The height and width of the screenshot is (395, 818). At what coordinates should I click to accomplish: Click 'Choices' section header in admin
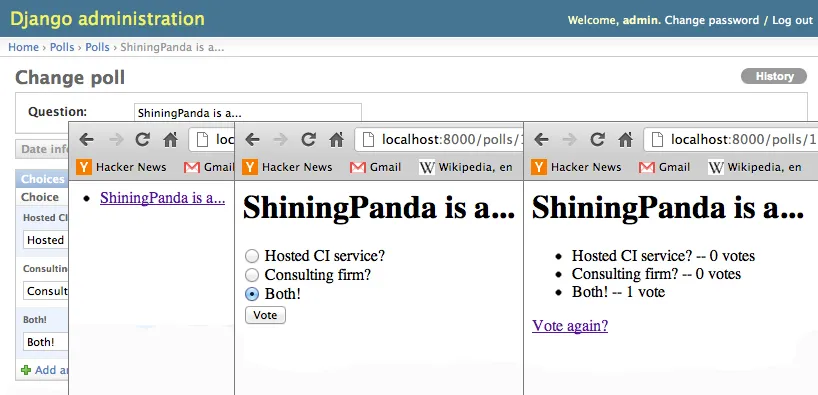(42, 179)
